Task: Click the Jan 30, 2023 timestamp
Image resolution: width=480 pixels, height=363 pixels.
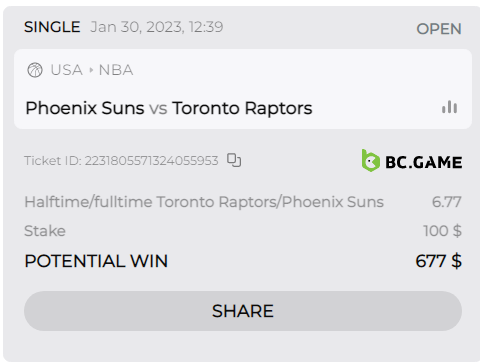Action: coord(157,27)
